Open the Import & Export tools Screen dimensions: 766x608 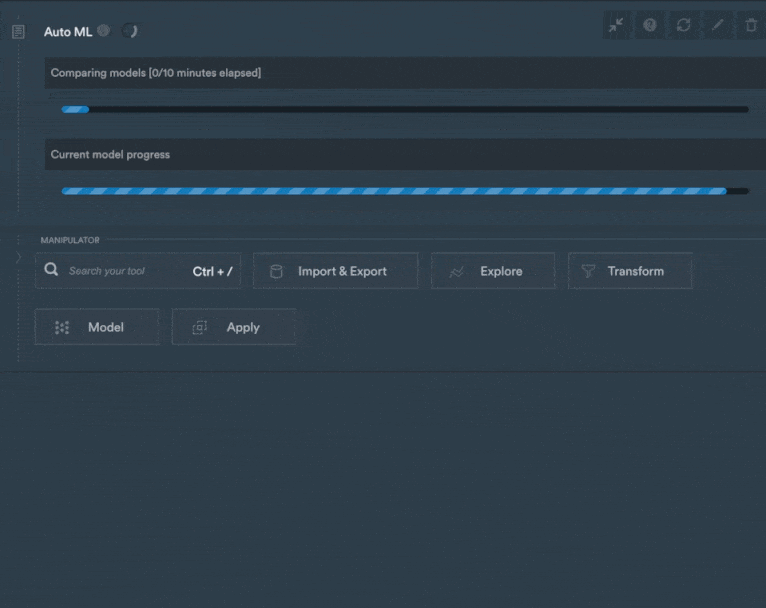[x=336, y=271]
